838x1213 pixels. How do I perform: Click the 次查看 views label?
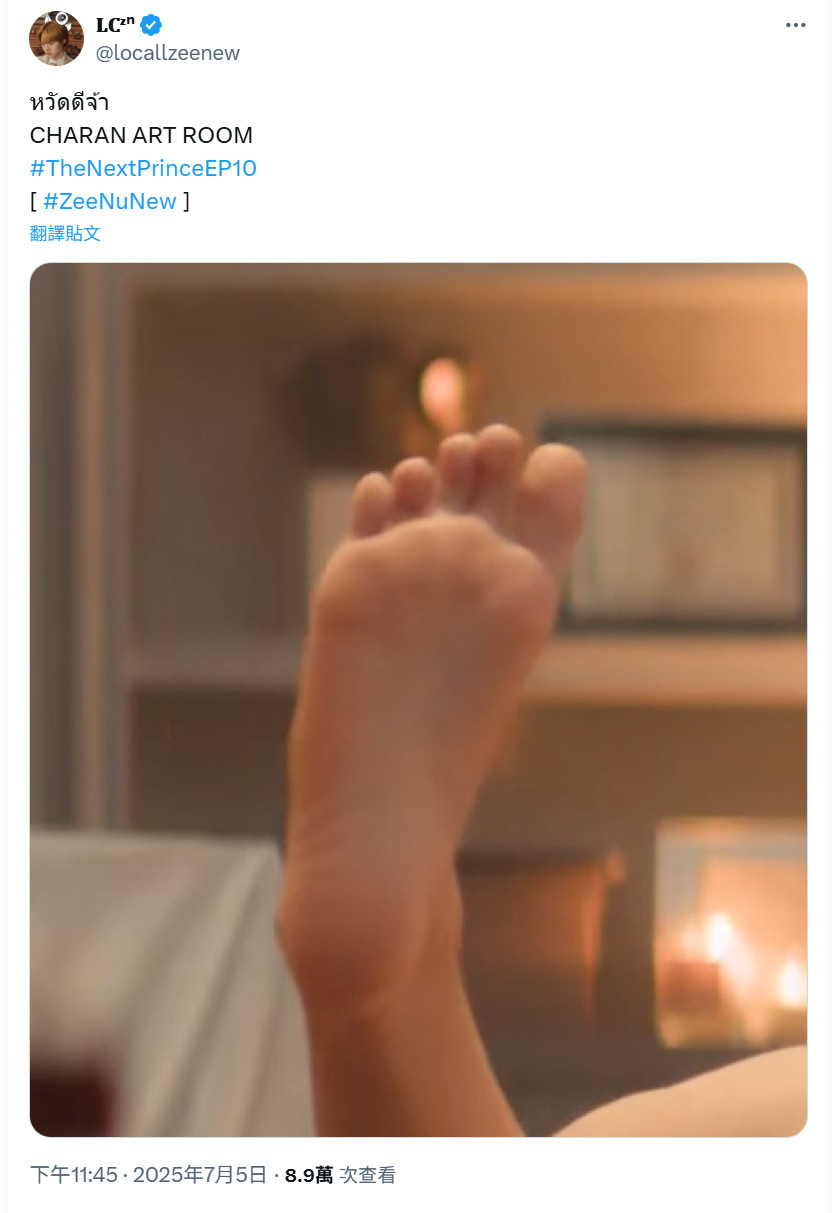point(368,1175)
